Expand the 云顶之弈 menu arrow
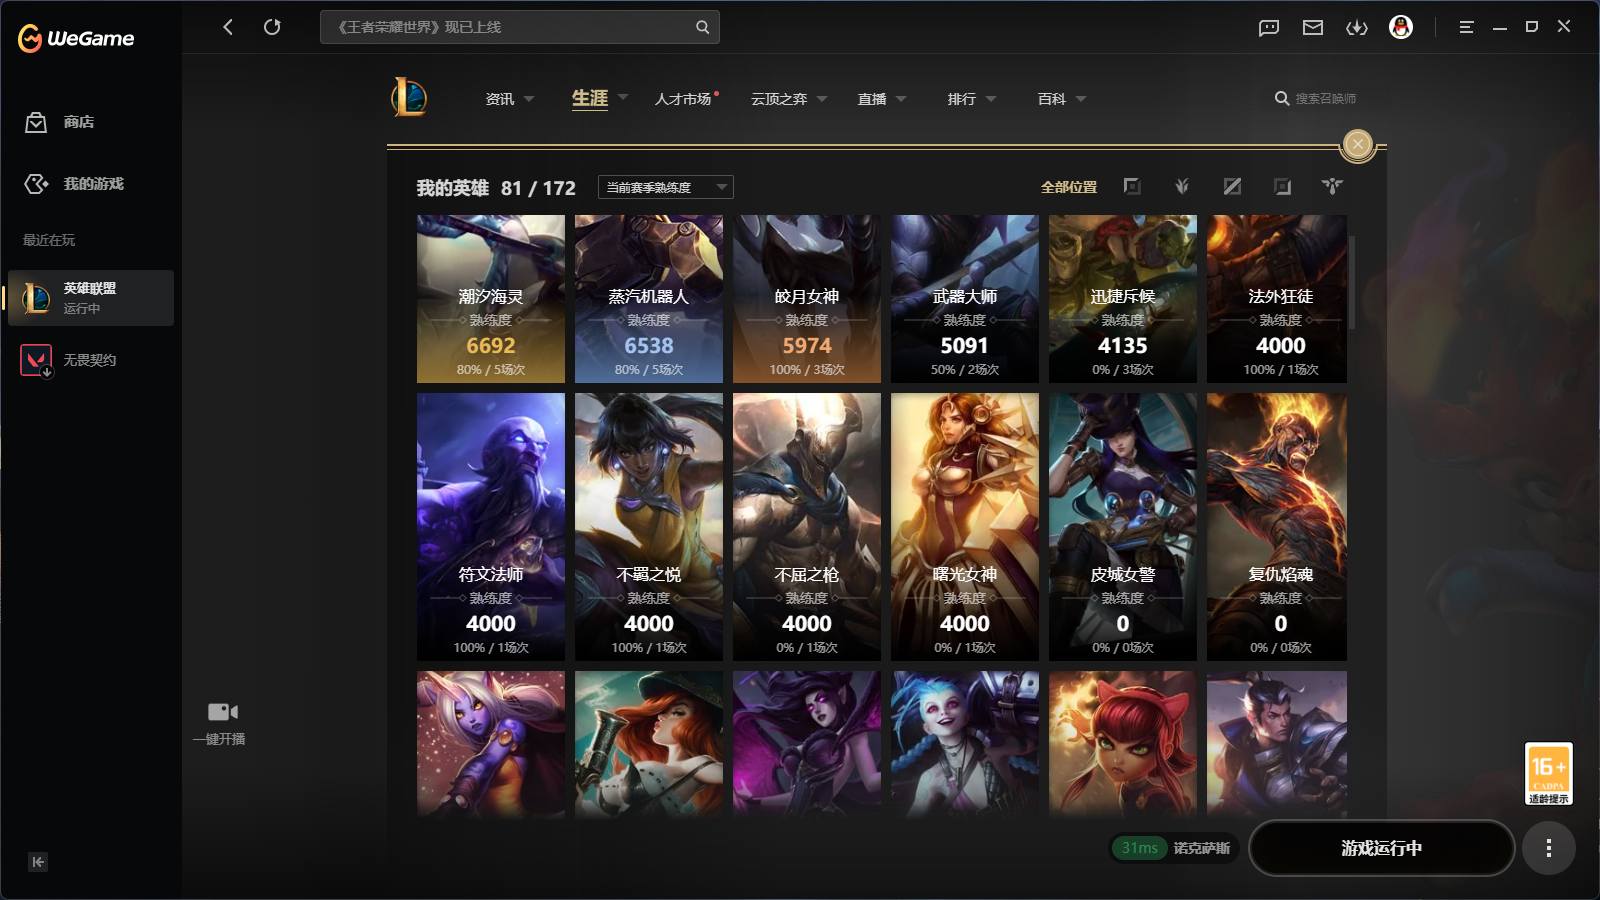Viewport: 1600px width, 900px height. coord(822,99)
